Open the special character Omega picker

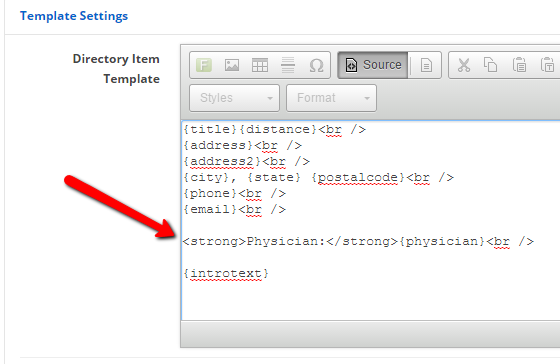(316, 65)
